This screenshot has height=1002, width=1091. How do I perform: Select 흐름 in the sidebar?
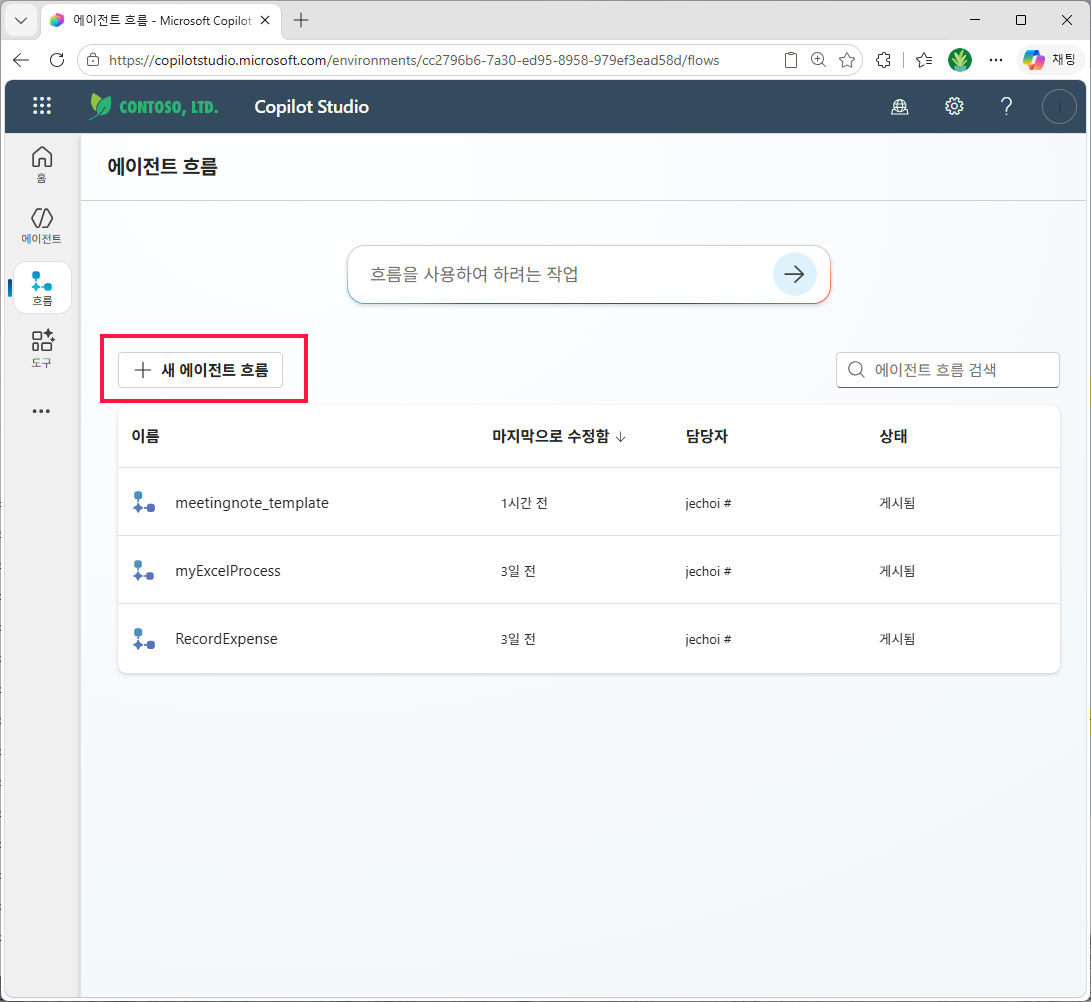tap(42, 288)
